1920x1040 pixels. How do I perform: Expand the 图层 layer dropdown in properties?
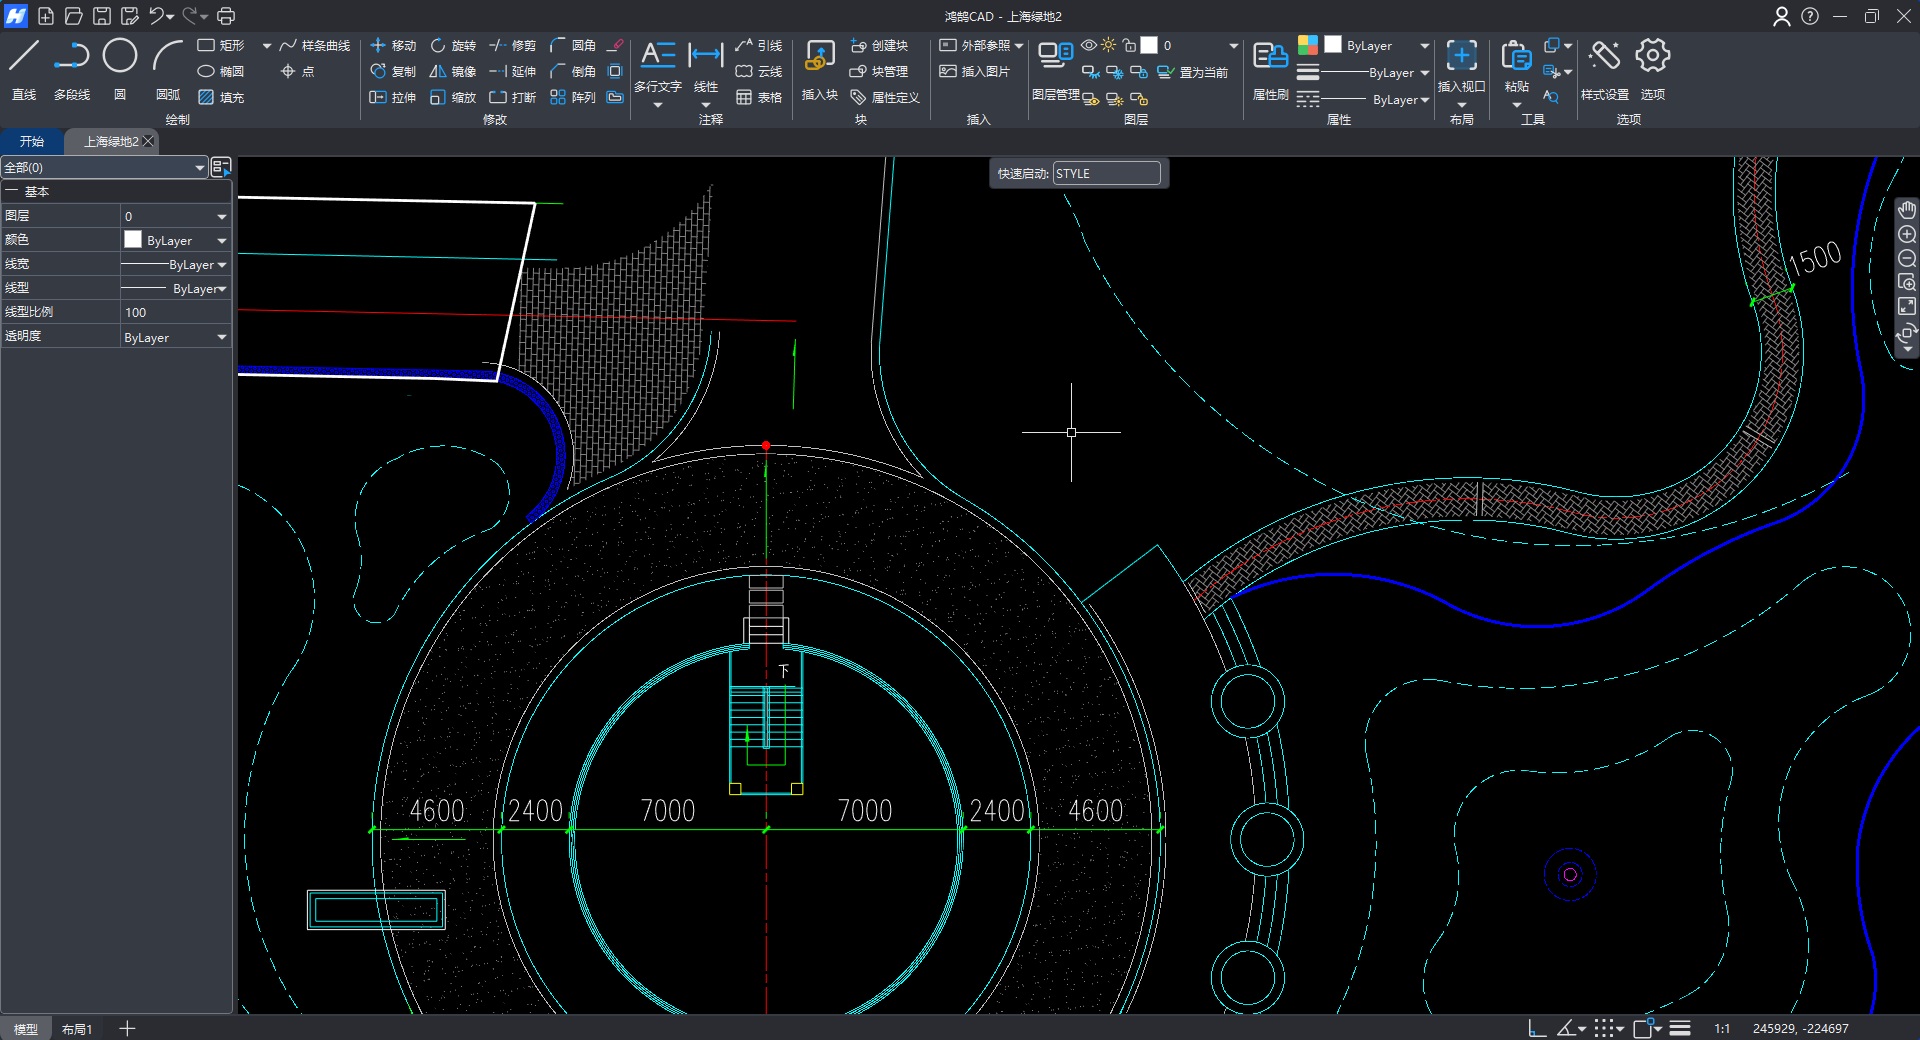coord(221,216)
